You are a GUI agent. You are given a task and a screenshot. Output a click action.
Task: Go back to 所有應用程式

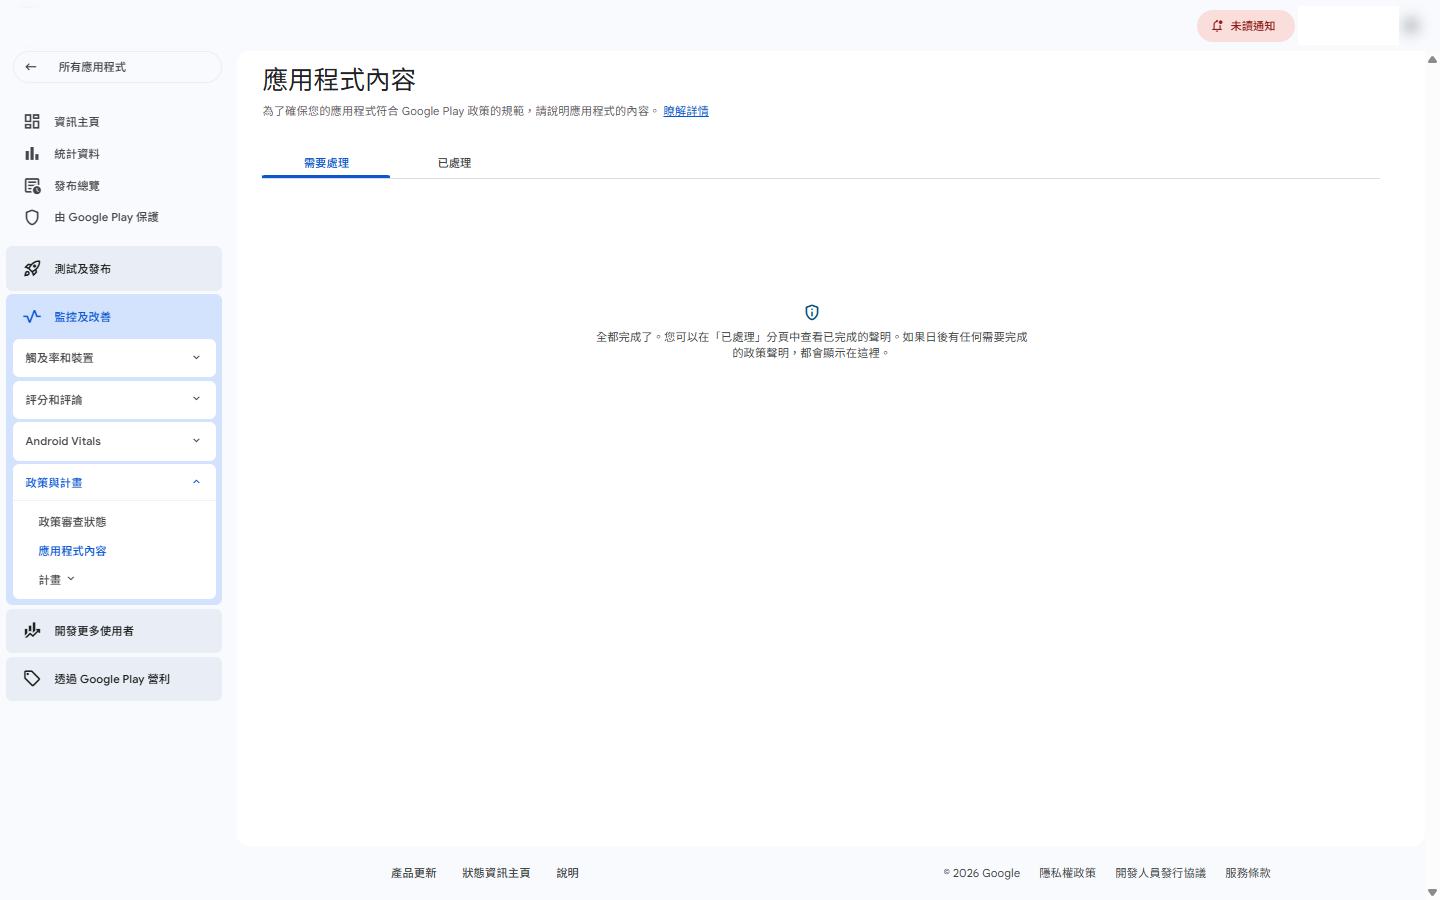coord(117,67)
